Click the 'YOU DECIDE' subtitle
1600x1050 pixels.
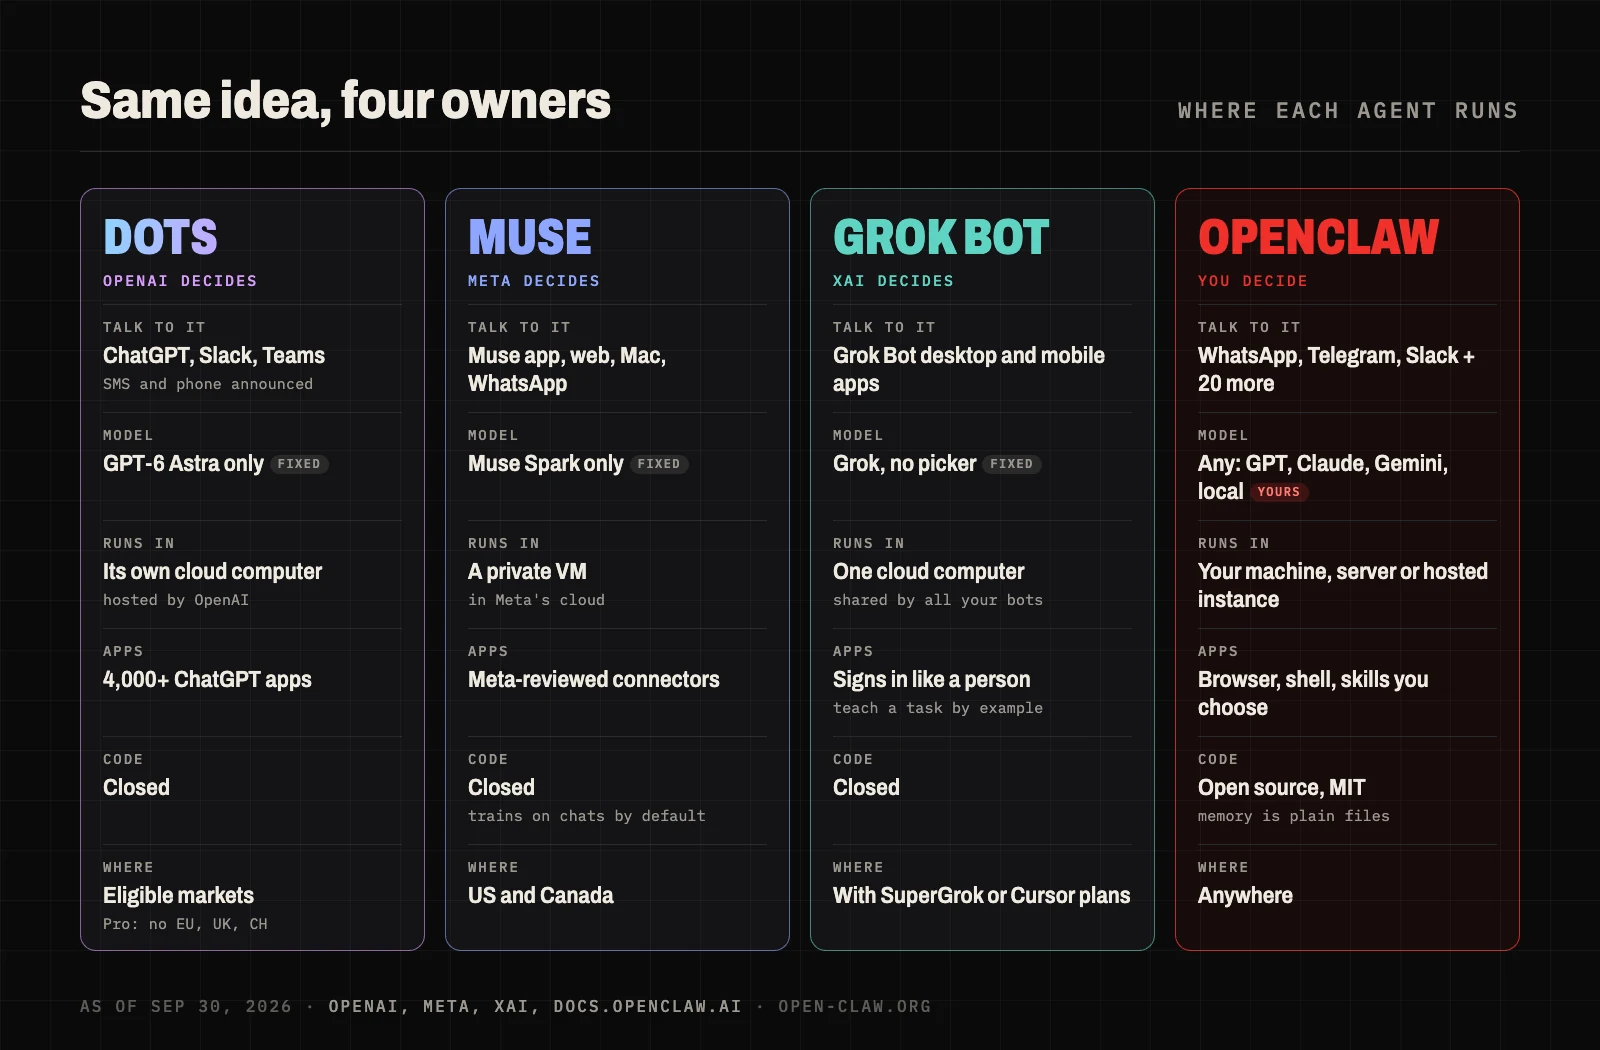(x=1253, y=281)
